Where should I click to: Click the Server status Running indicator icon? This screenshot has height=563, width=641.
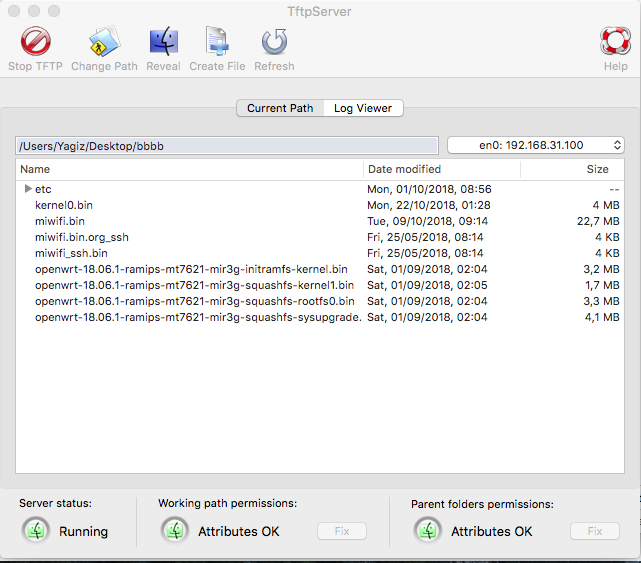36,531
